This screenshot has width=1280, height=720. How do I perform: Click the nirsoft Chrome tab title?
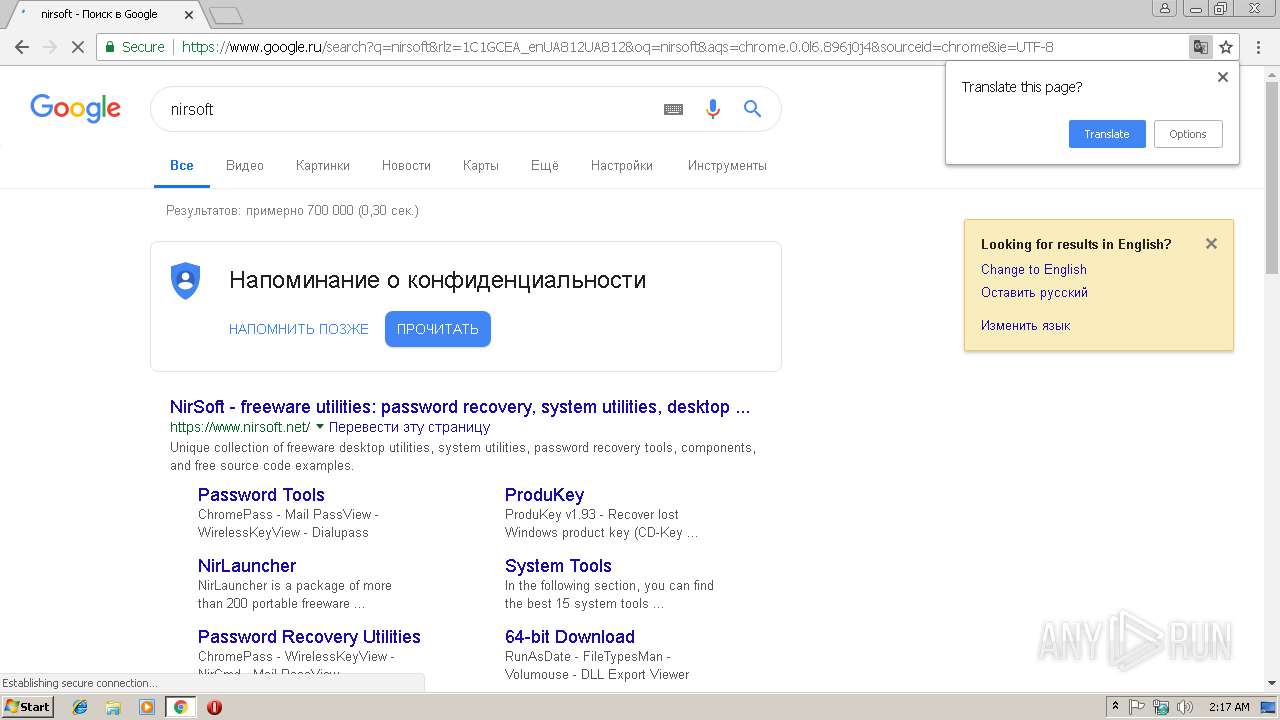(99, 15)
